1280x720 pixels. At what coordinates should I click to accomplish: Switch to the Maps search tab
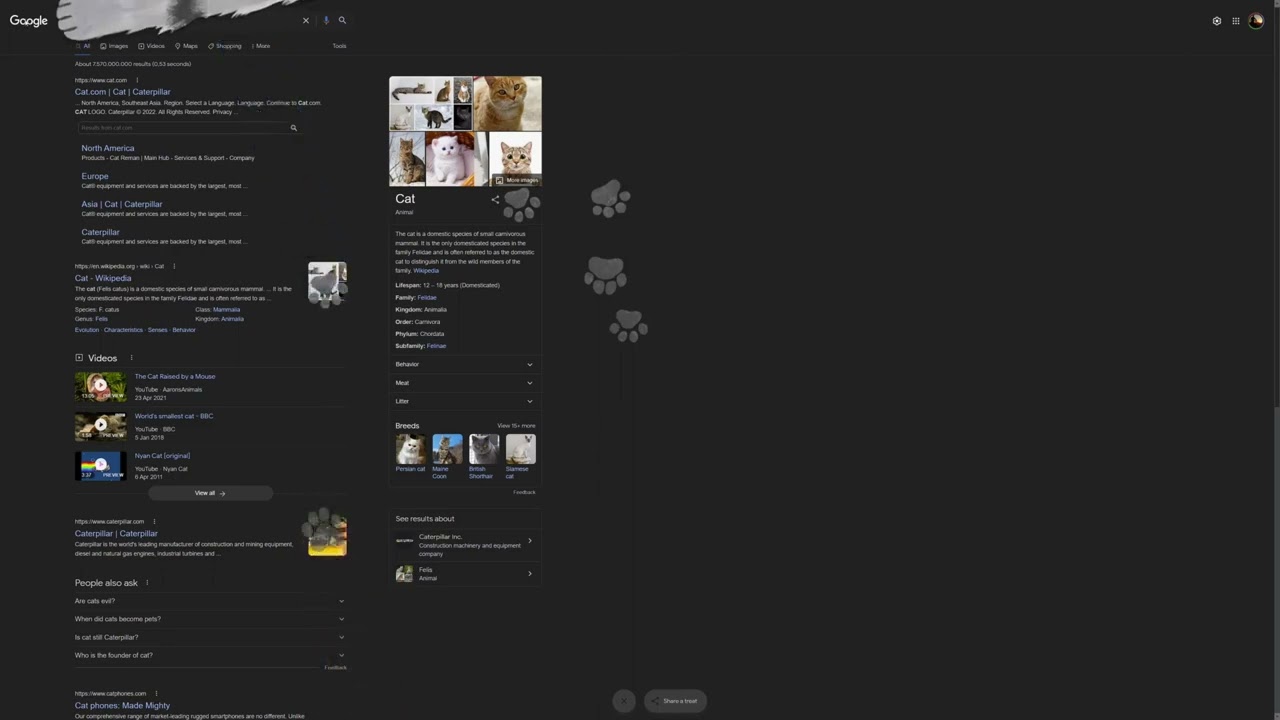tap(186, 46)
